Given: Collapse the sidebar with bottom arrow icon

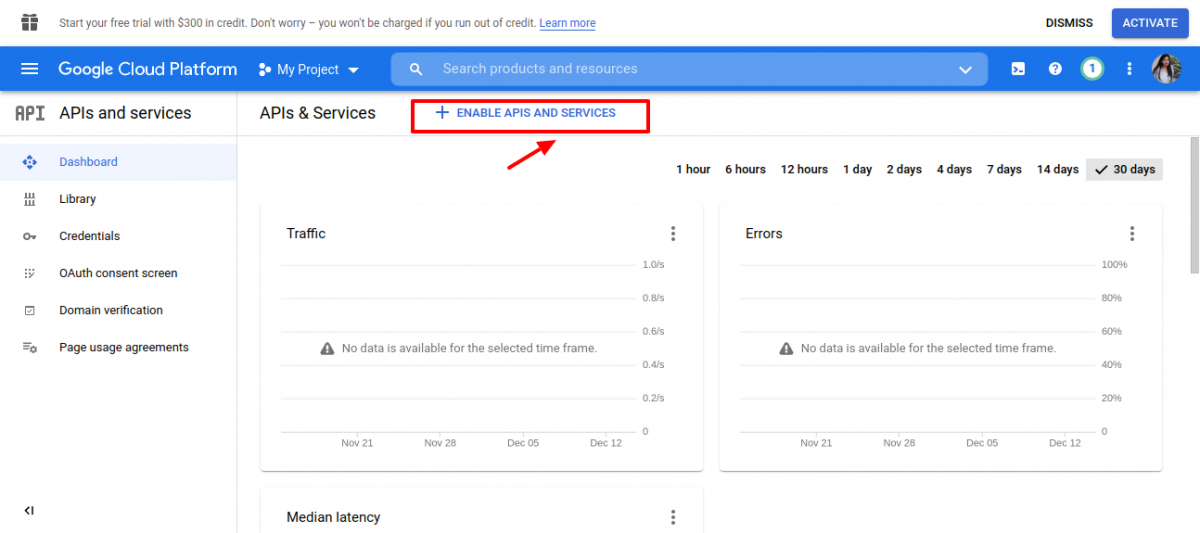Looking at the screenshot, I should tap(29, 511).
